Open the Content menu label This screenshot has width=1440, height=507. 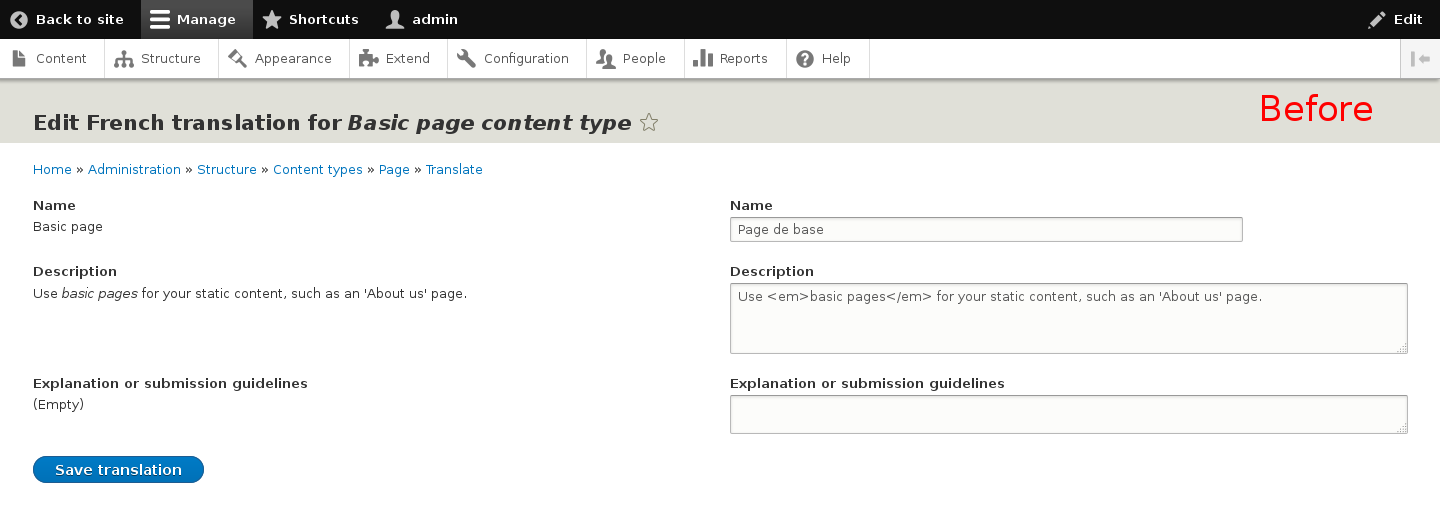pos(61,59)
